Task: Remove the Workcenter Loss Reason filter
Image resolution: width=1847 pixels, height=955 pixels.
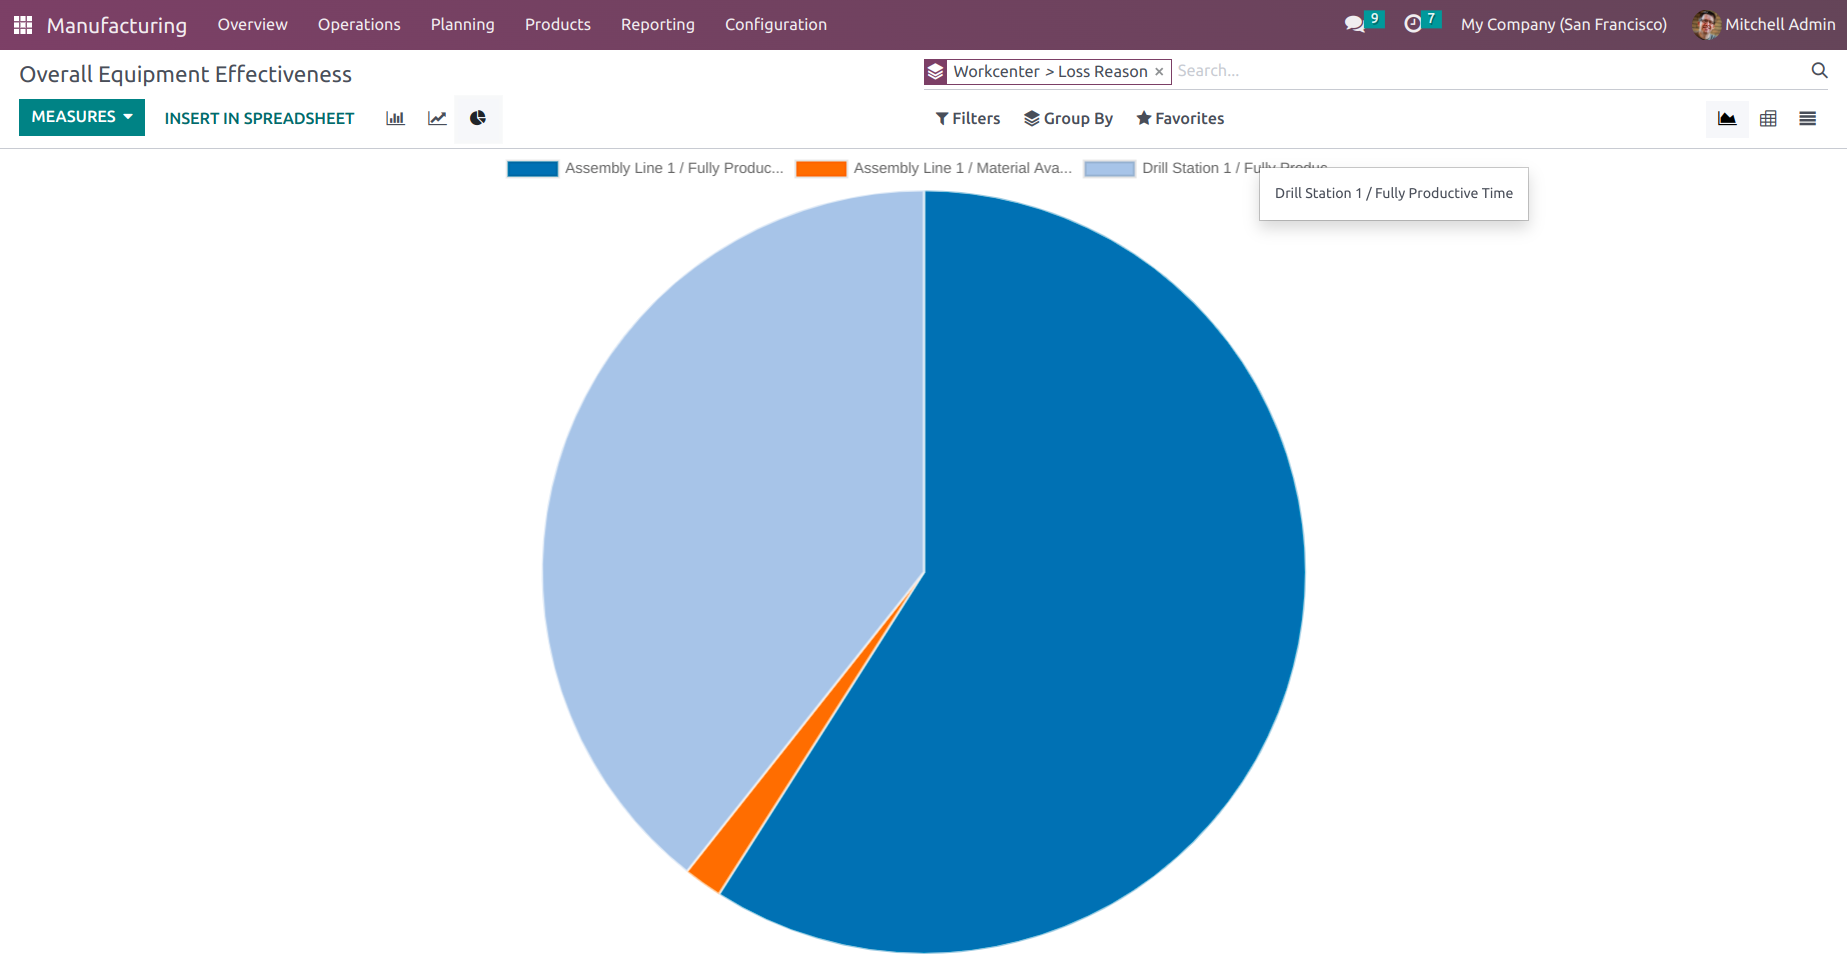Action: tap(1159, 71)
